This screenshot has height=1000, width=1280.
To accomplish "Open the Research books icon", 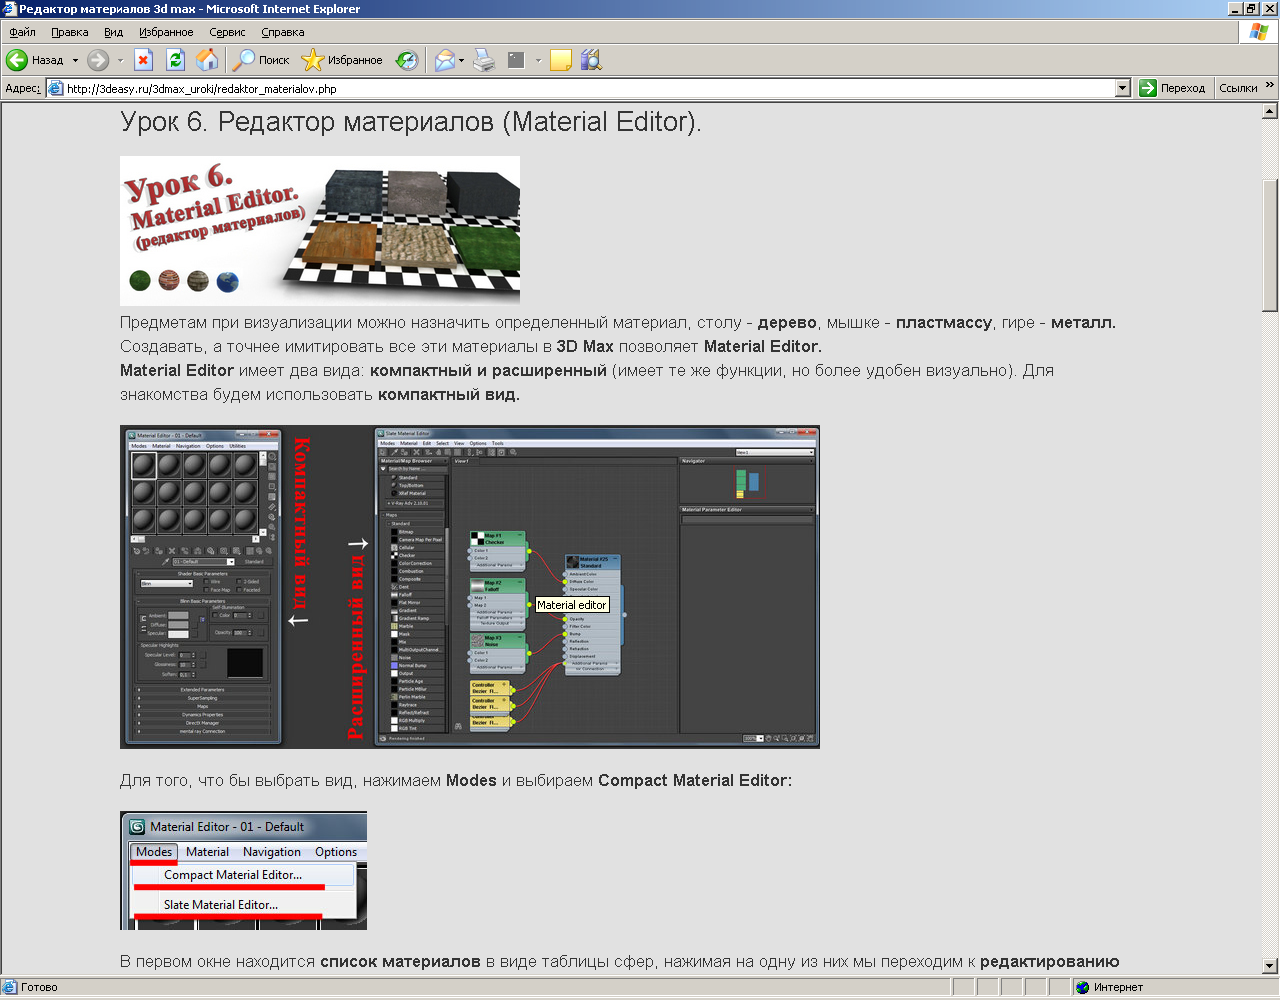I will coord(591,60).
